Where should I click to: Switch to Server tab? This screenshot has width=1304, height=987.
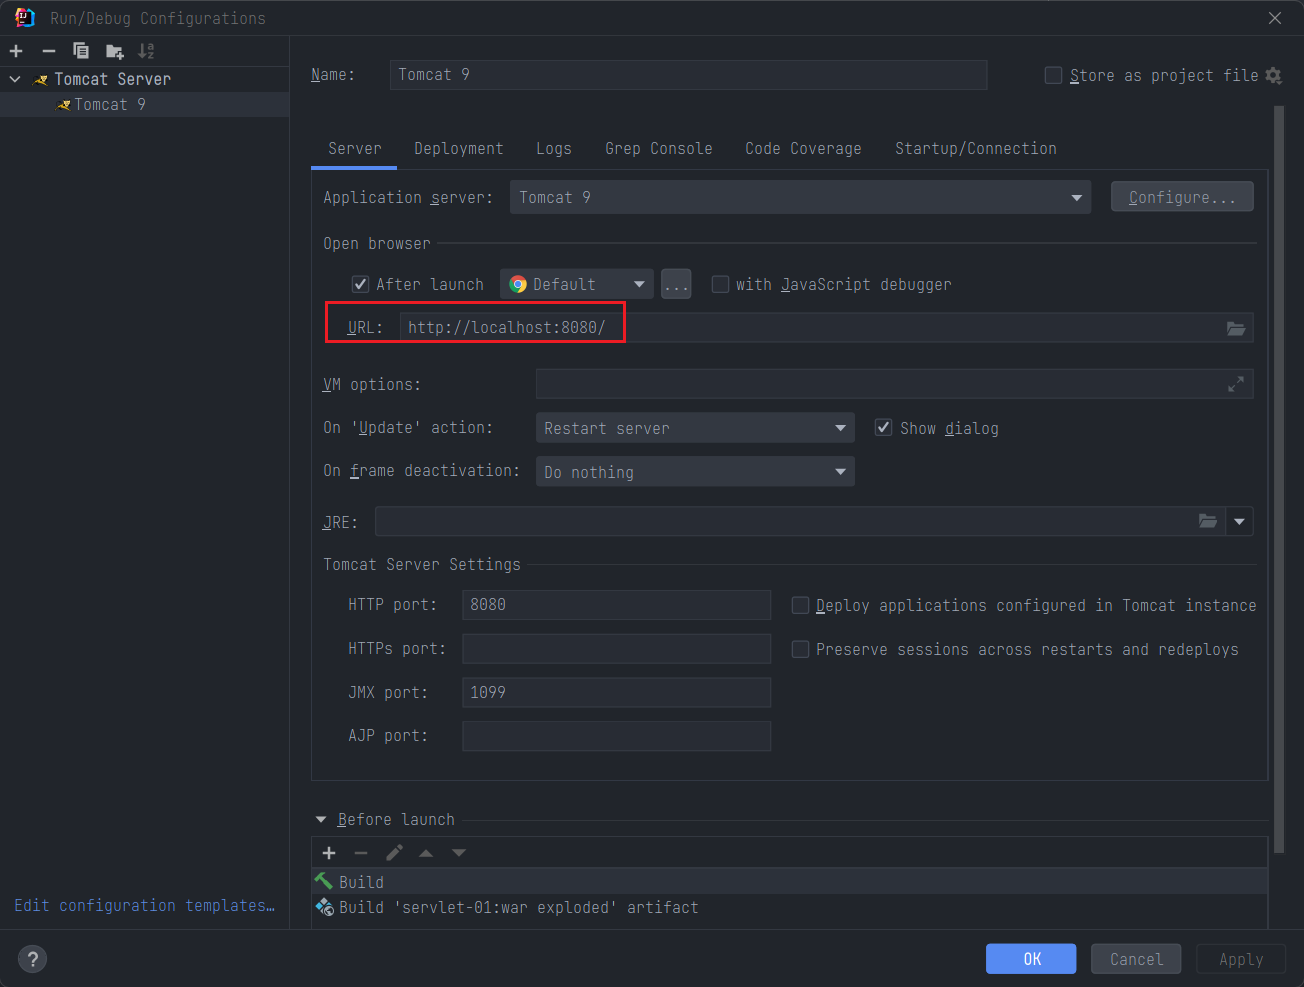355,148
